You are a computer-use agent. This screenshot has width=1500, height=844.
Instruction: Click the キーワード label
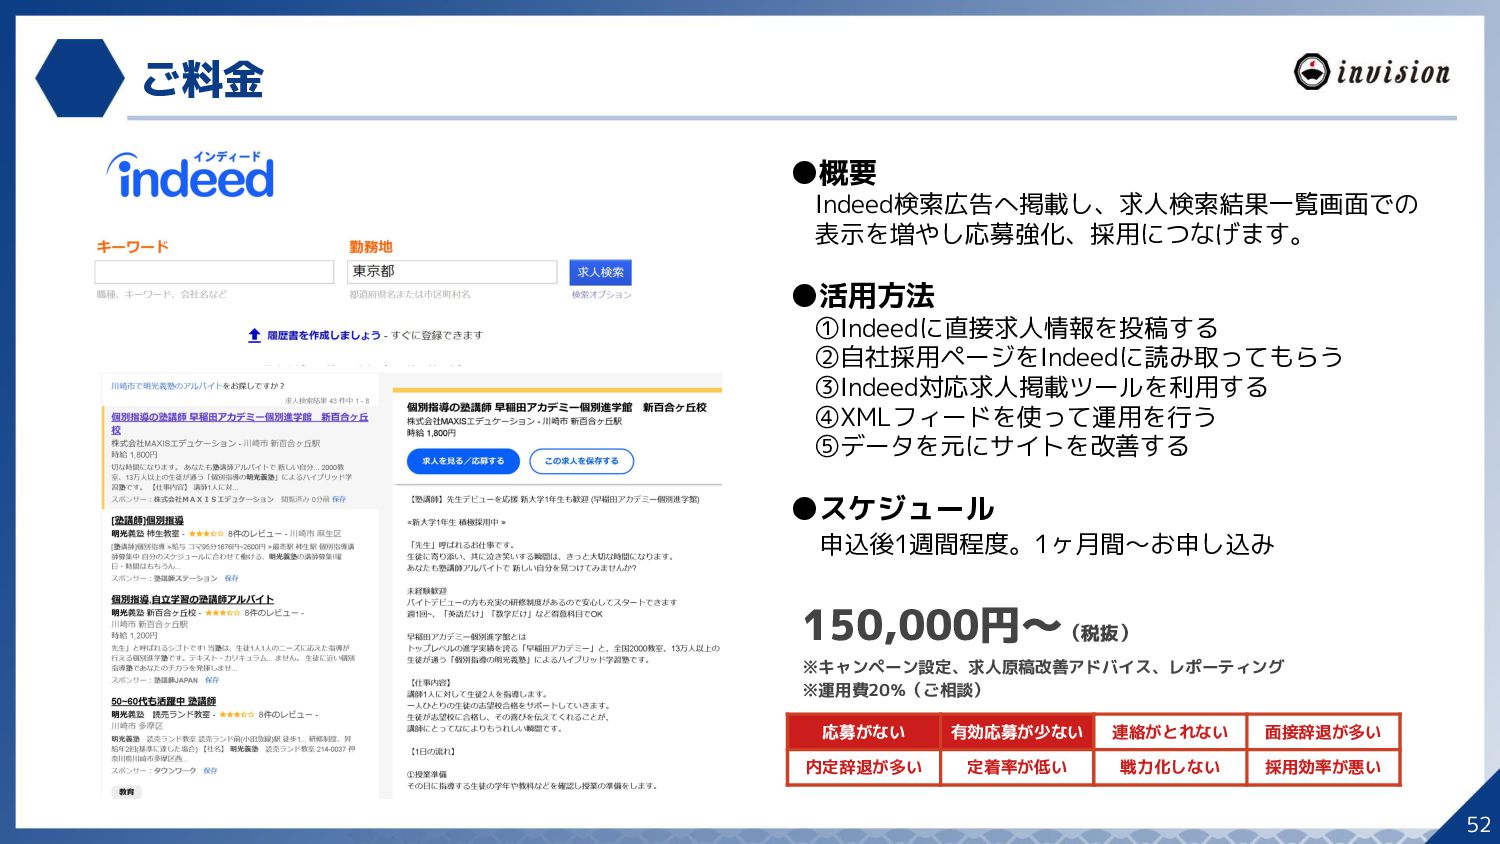tap(132, 246)
